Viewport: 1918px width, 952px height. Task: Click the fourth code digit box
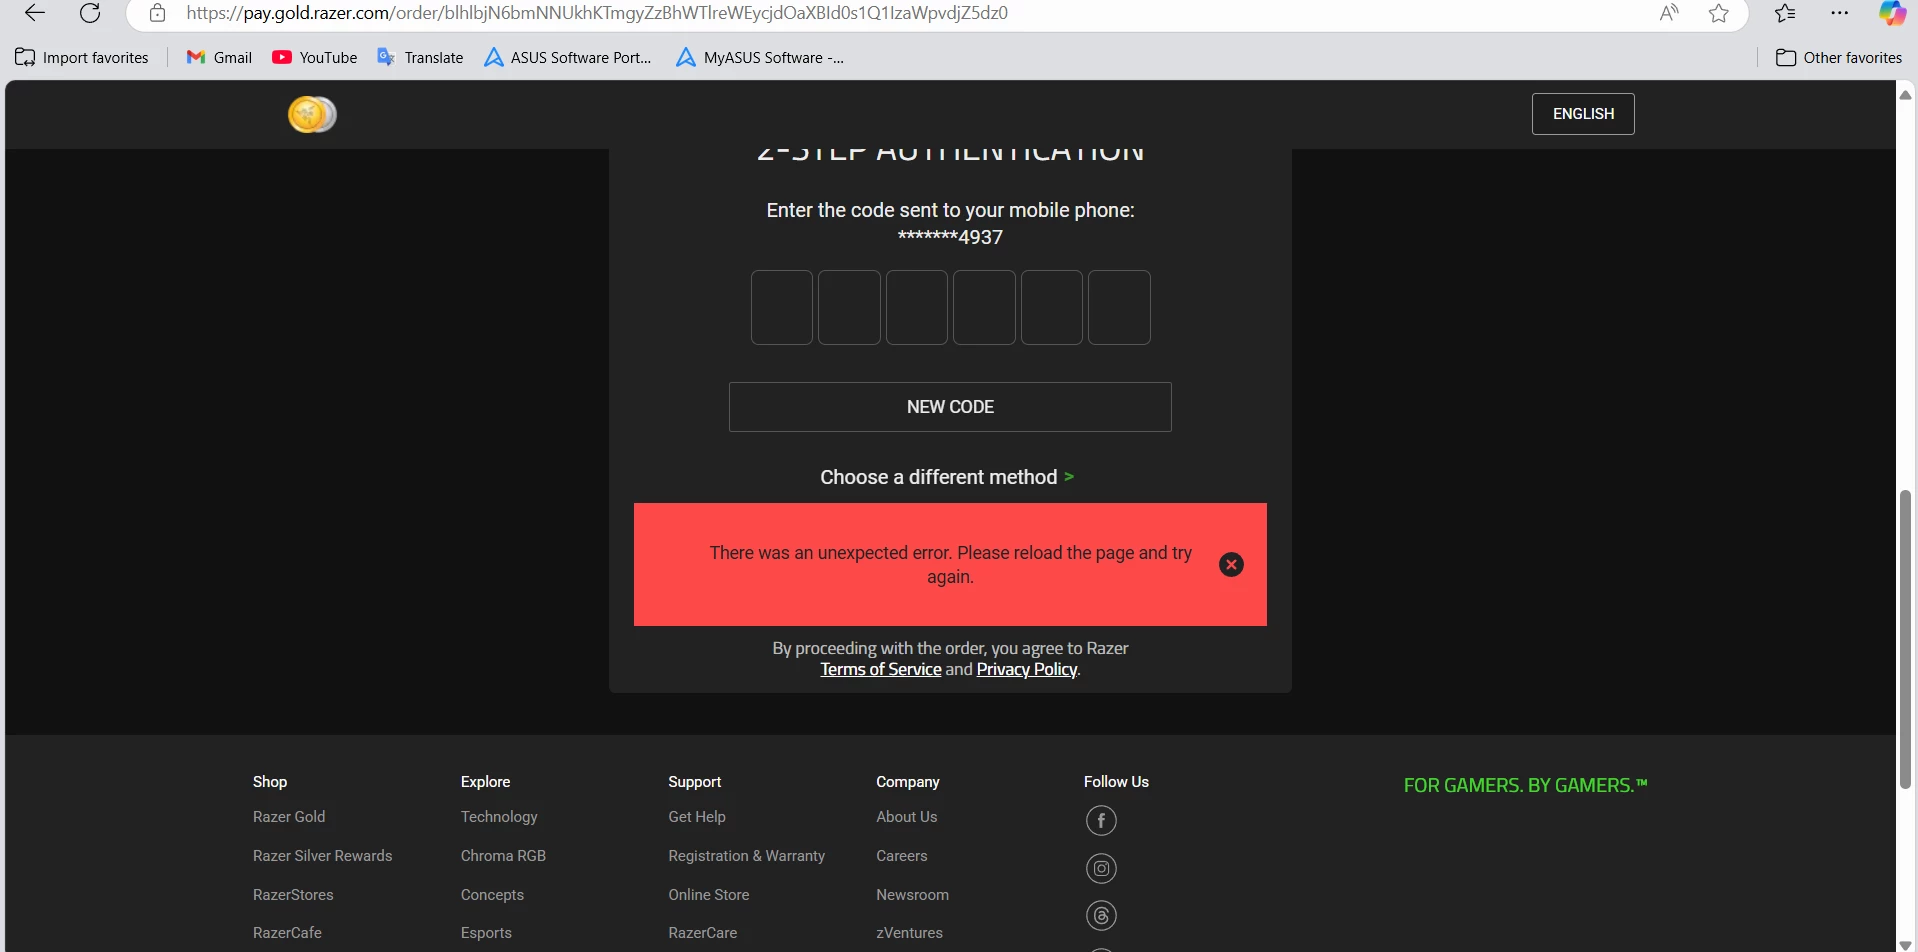click(x=984, y=308)
